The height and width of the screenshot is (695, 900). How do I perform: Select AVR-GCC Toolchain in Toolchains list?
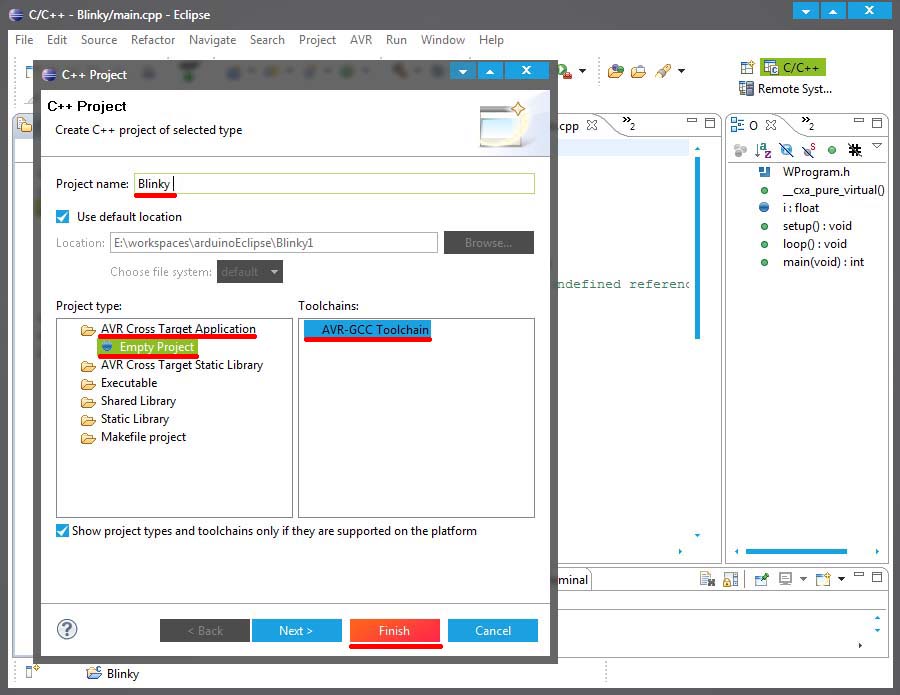pos(367,329)
